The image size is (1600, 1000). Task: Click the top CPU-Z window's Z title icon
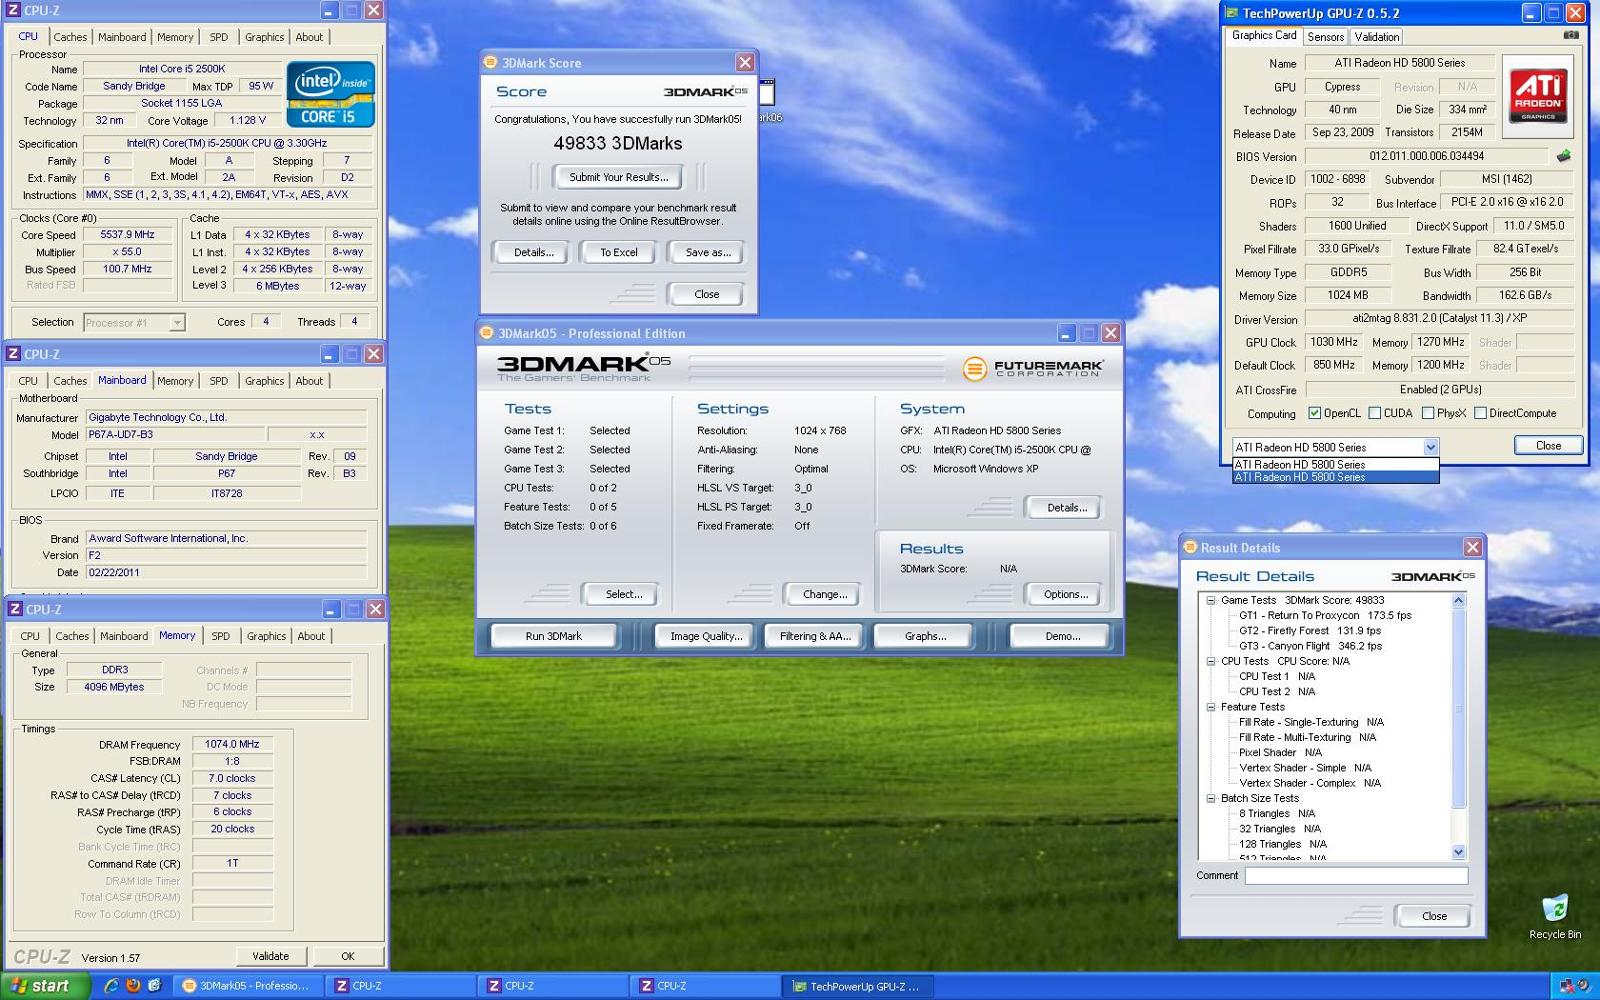tap(13, 10)
